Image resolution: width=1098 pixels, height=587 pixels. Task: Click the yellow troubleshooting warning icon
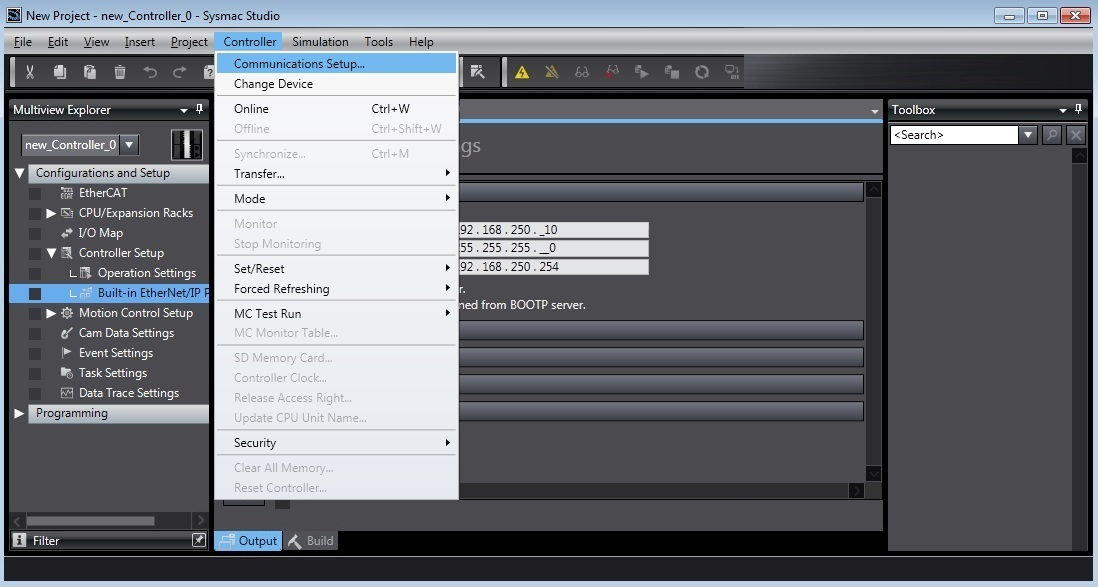tap(522, 71)
